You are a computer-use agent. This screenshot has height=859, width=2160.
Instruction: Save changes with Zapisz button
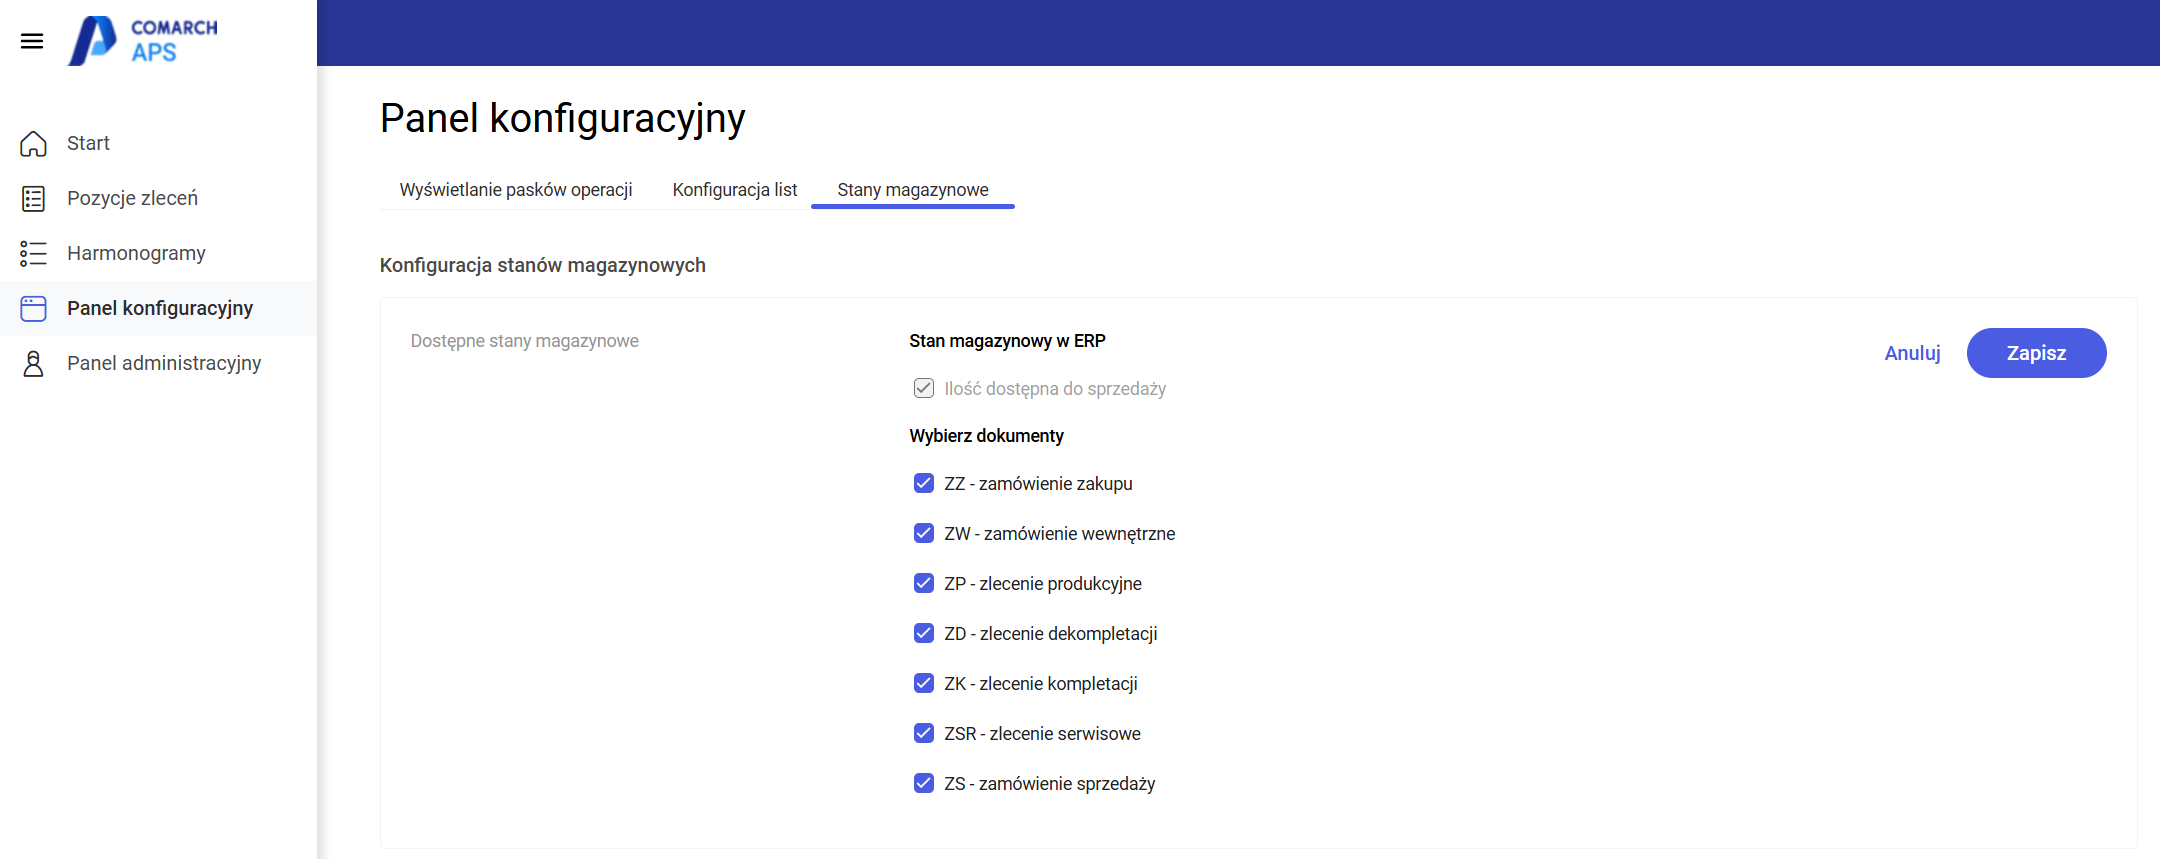coord(2036,353)
